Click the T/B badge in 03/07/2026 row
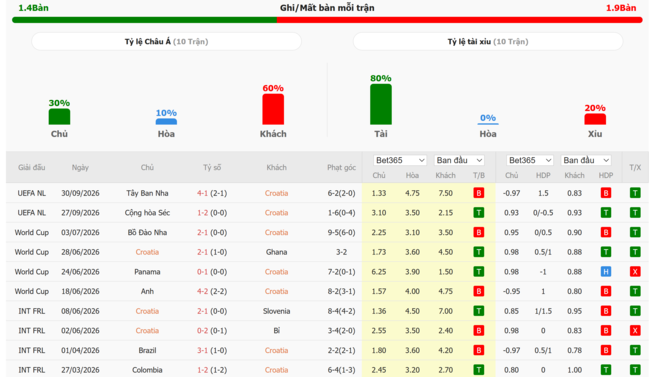 (478, 232)
